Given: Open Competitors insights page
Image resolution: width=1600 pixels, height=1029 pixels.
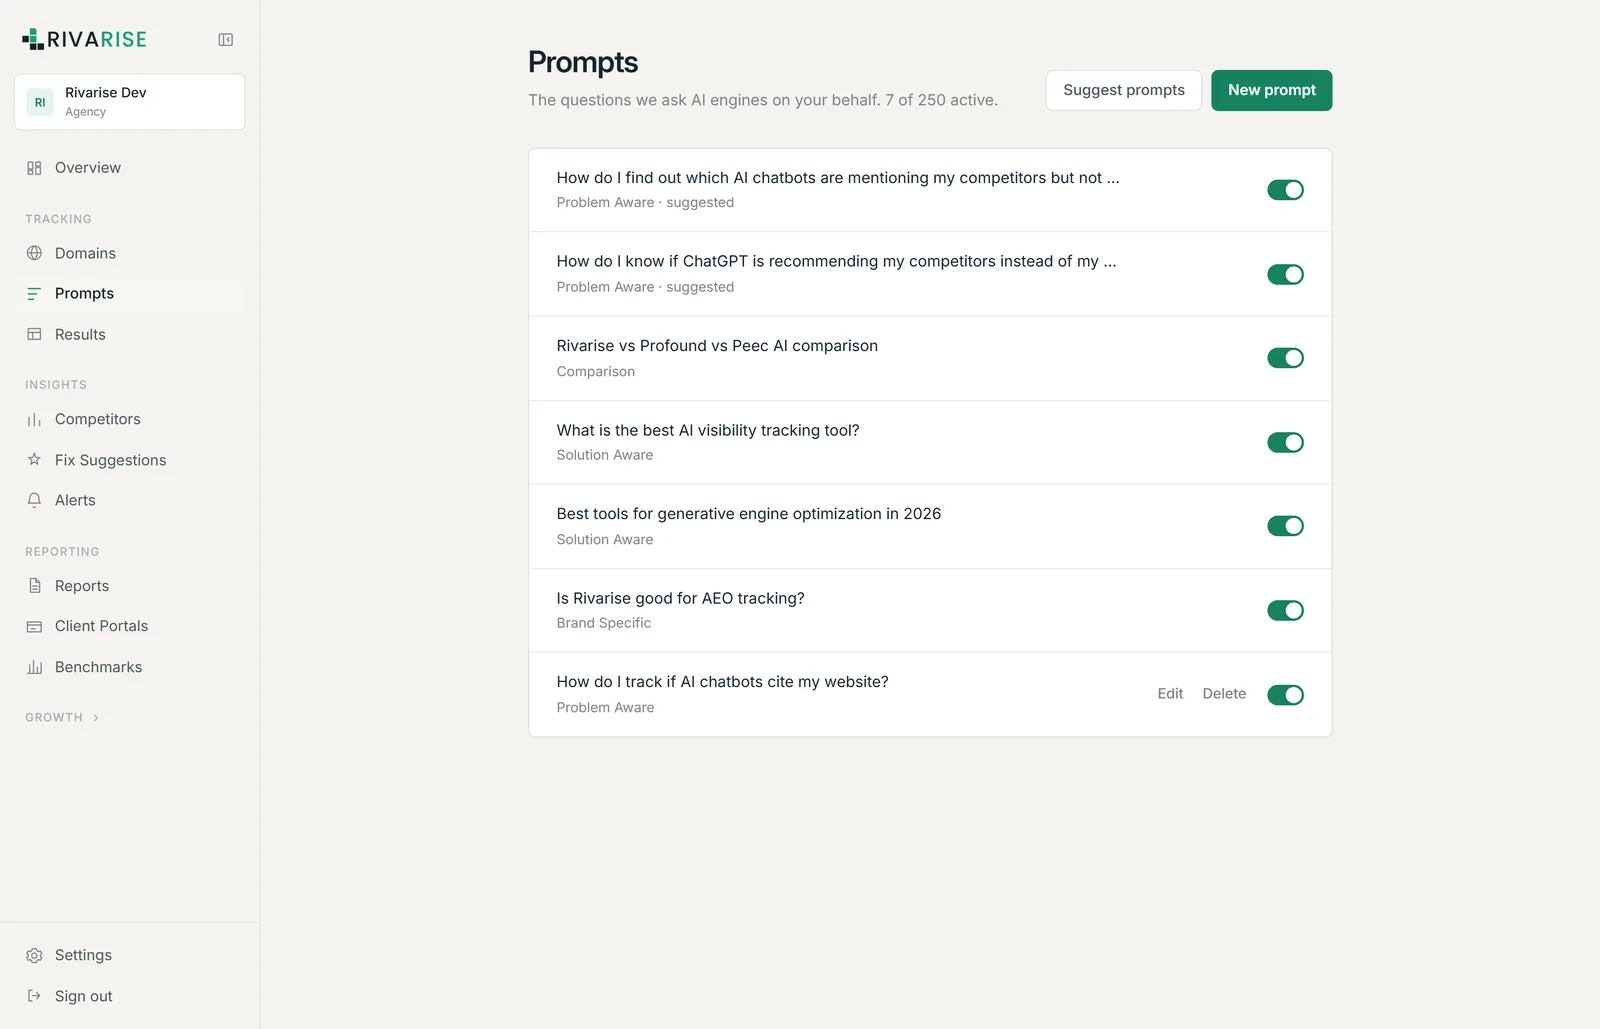Looking at the screenshot, I should [x=130, y=420].
